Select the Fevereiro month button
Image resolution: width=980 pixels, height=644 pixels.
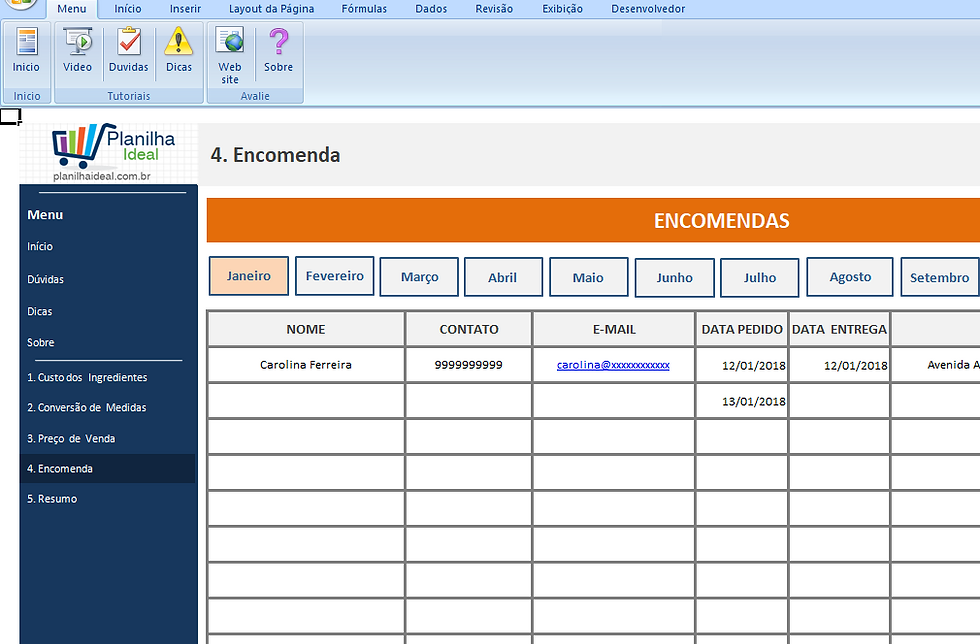click(x=334, y=276)
